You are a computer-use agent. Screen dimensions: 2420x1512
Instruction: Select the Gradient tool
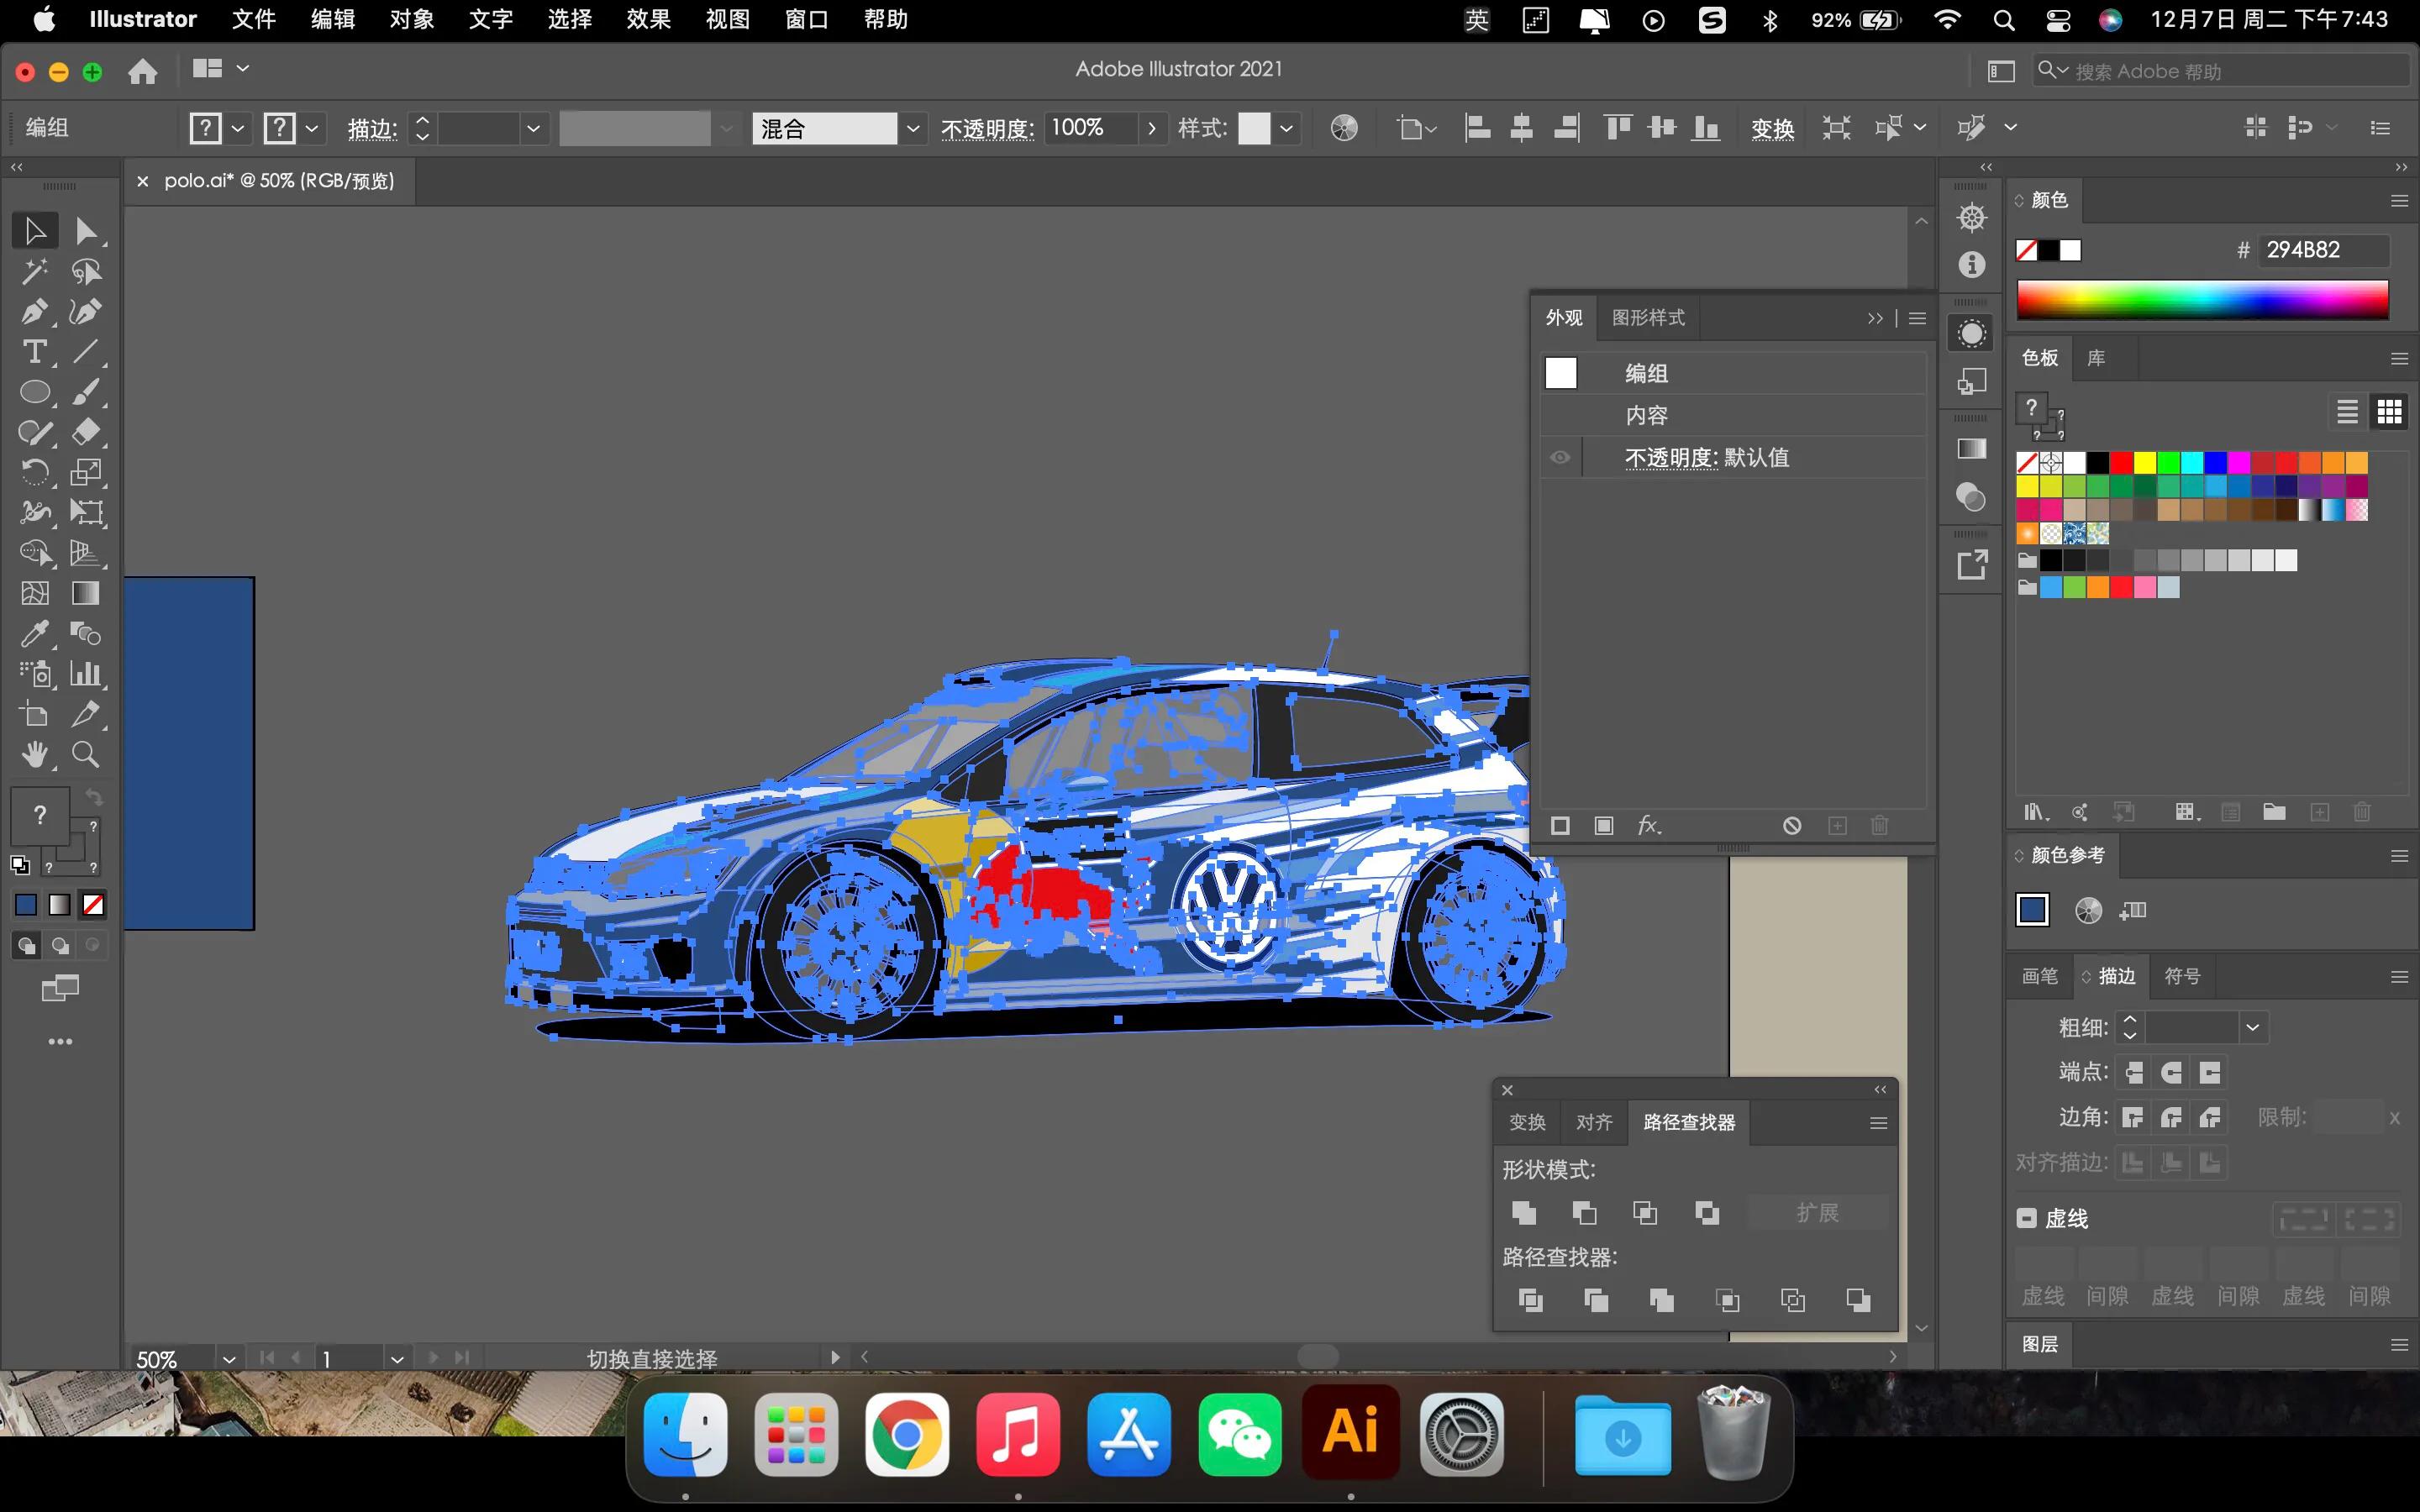coord(86,593)
